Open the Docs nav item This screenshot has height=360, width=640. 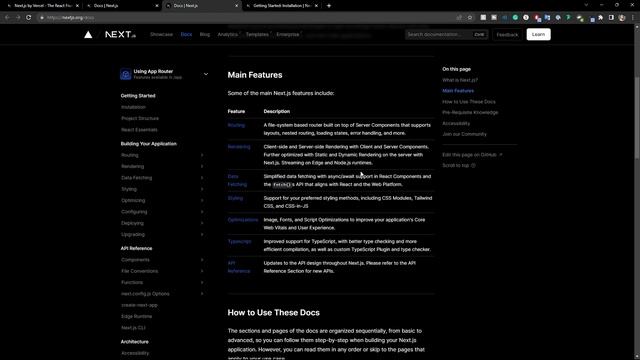(x=186, y=35)
